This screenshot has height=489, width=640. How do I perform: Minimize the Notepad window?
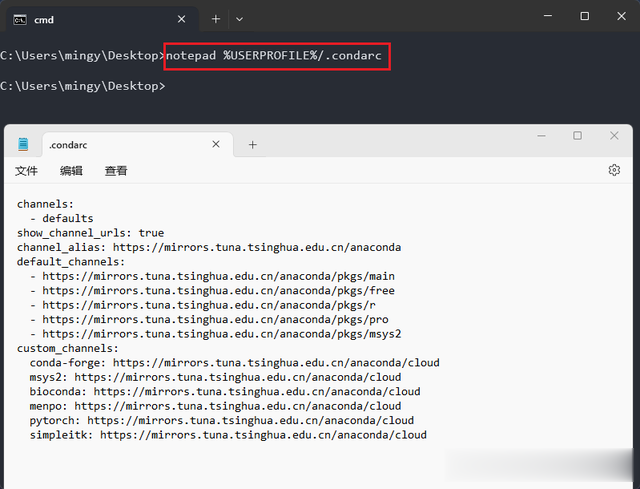[x=541, y=136]
